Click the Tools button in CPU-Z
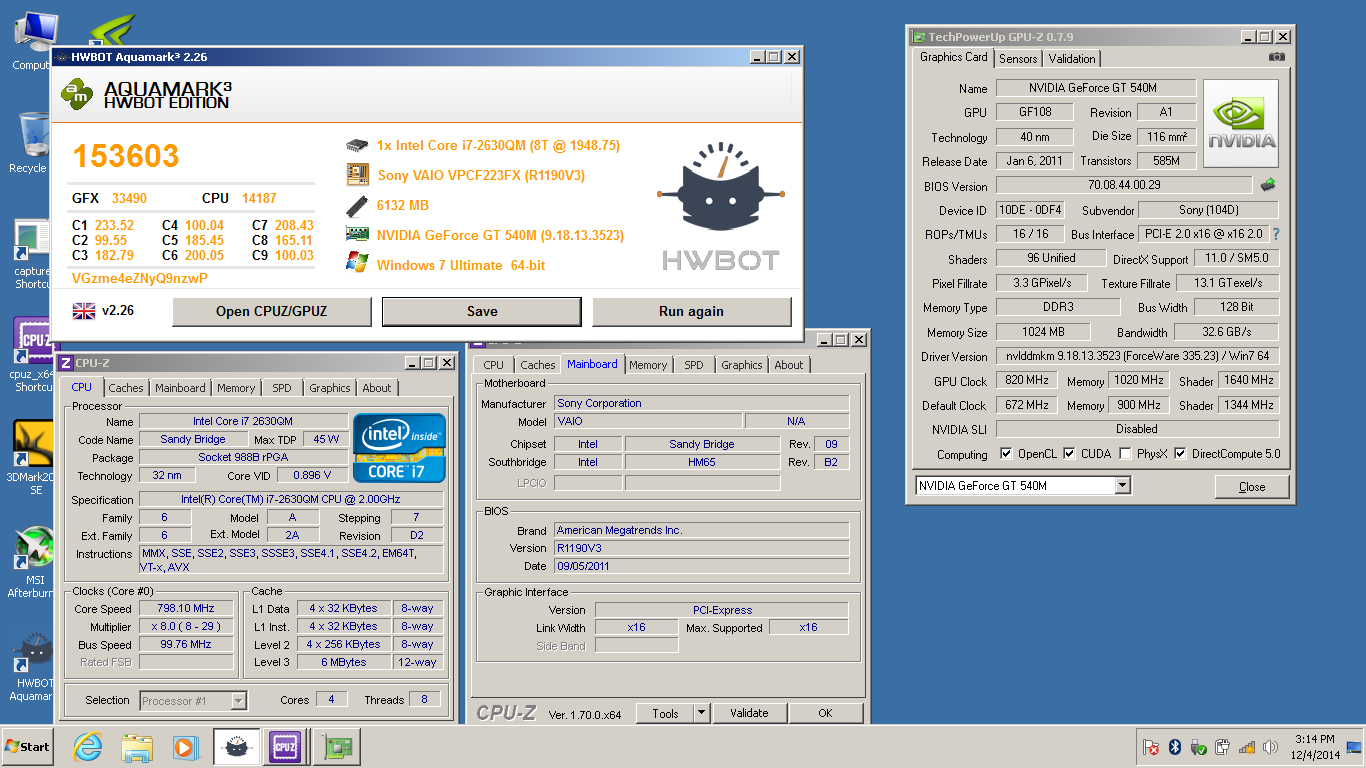This screenshot has height=768, width=1366. coord(665,713)
